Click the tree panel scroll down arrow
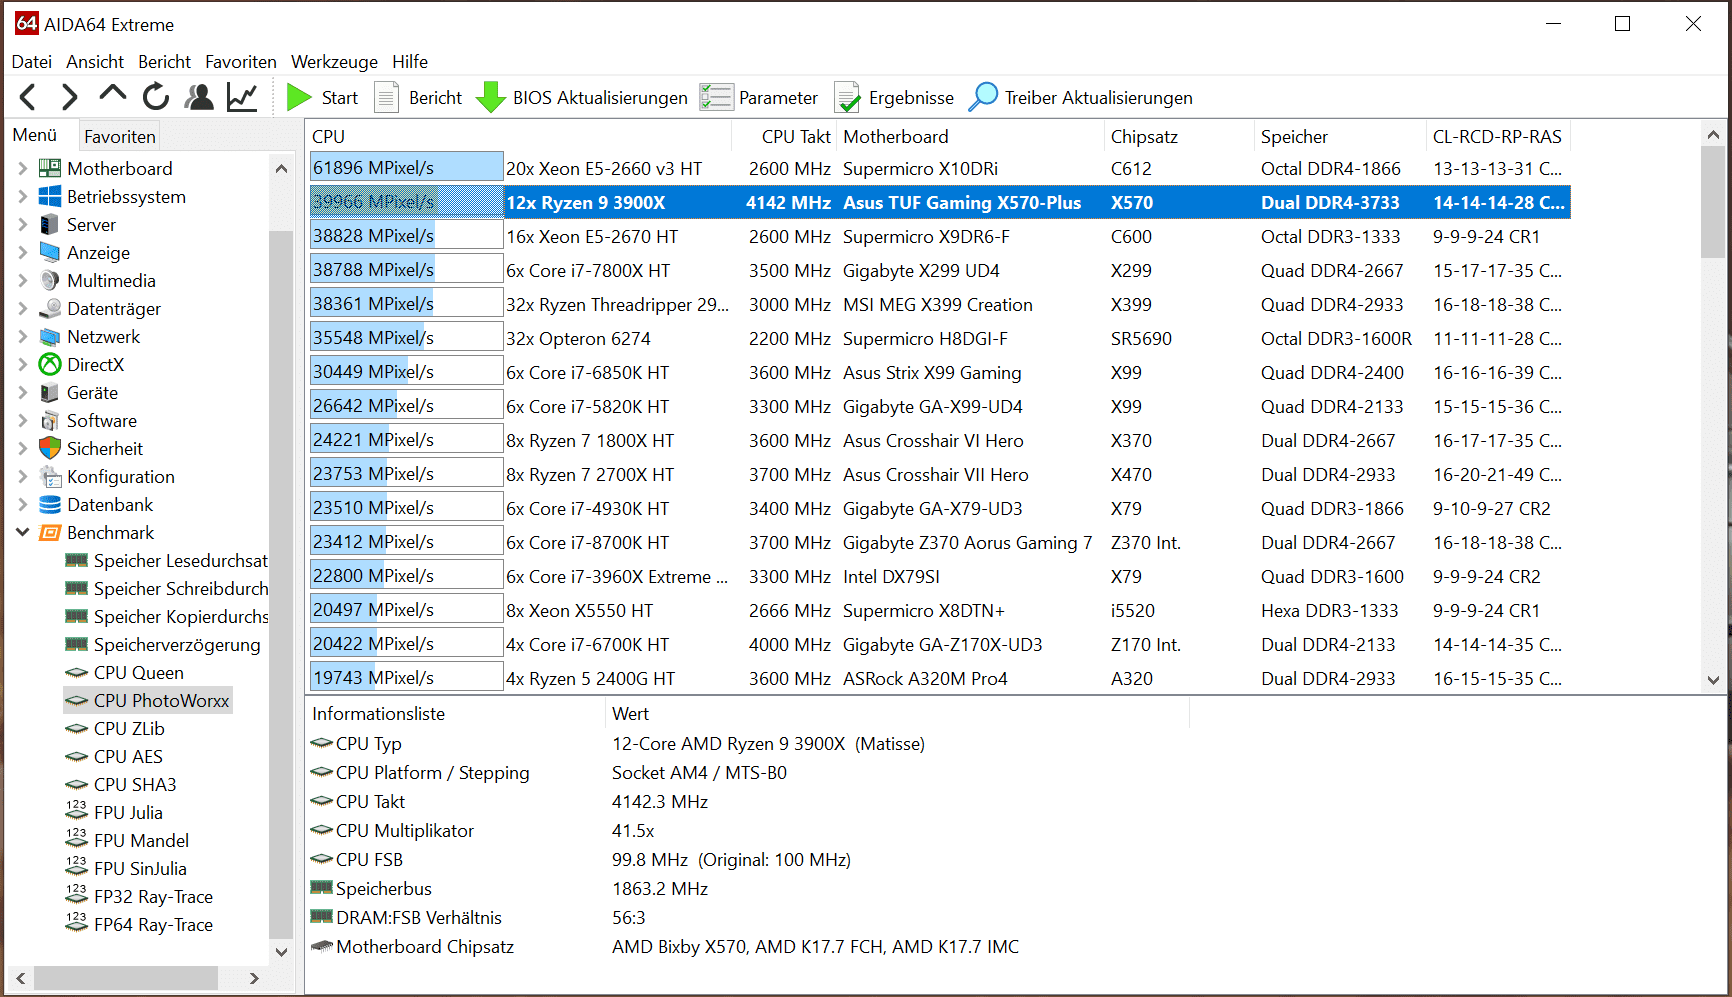Screen dimensions: 1732x997 pyautogui.click(x=281, y=952)
